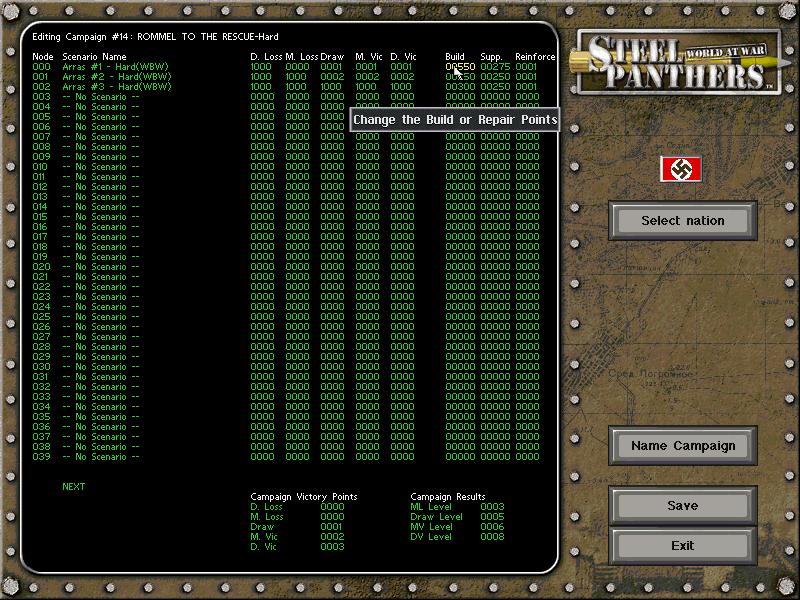The height and width of the screenshot is (600, 800).
Task: Change campaign M. Loss victory points
Action: click(332, 517)
